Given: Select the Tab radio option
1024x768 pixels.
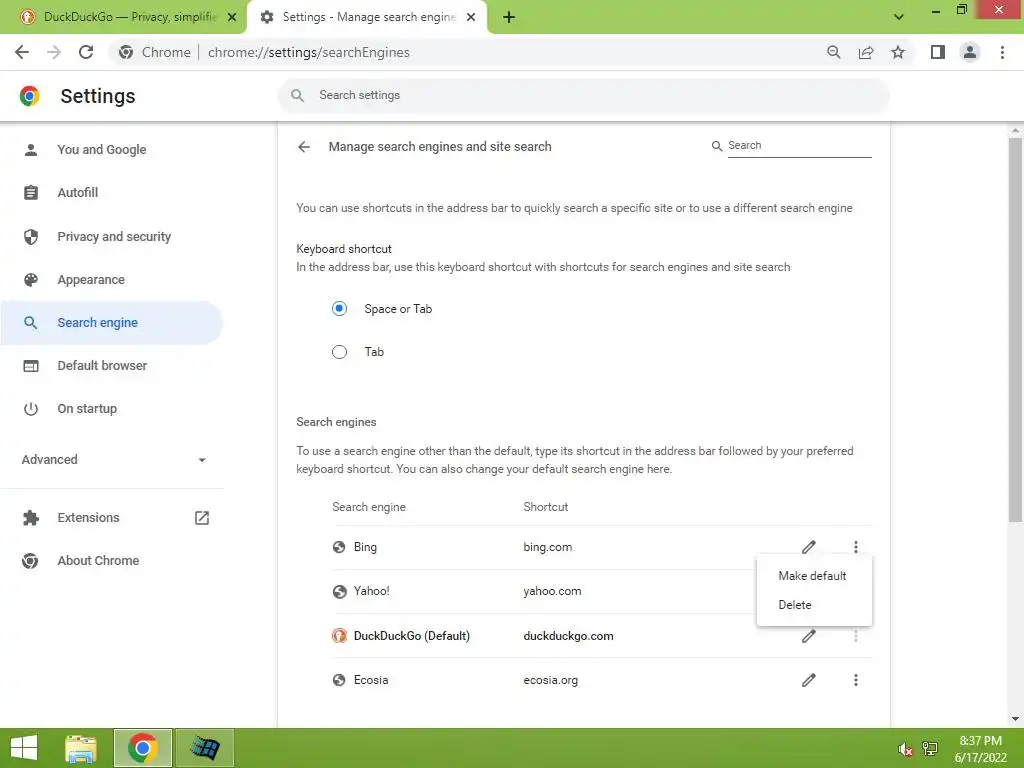Looking at the screenshot, I should tap(339, 352).
